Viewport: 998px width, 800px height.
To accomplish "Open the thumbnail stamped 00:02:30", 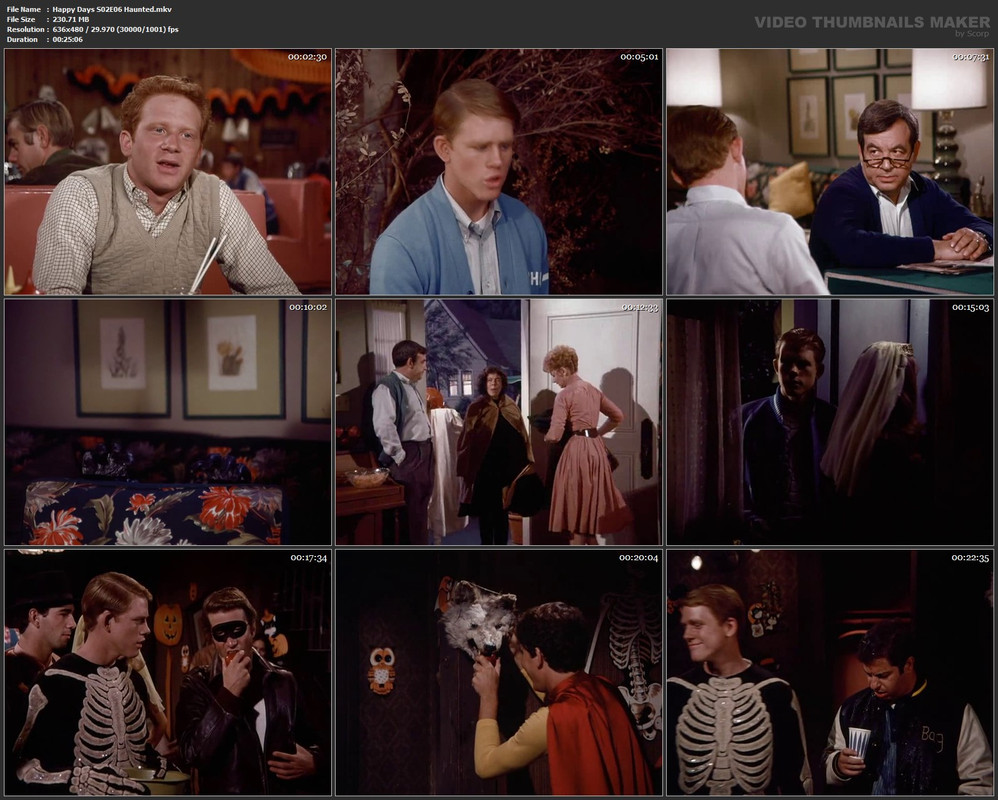I will (168, 172).
